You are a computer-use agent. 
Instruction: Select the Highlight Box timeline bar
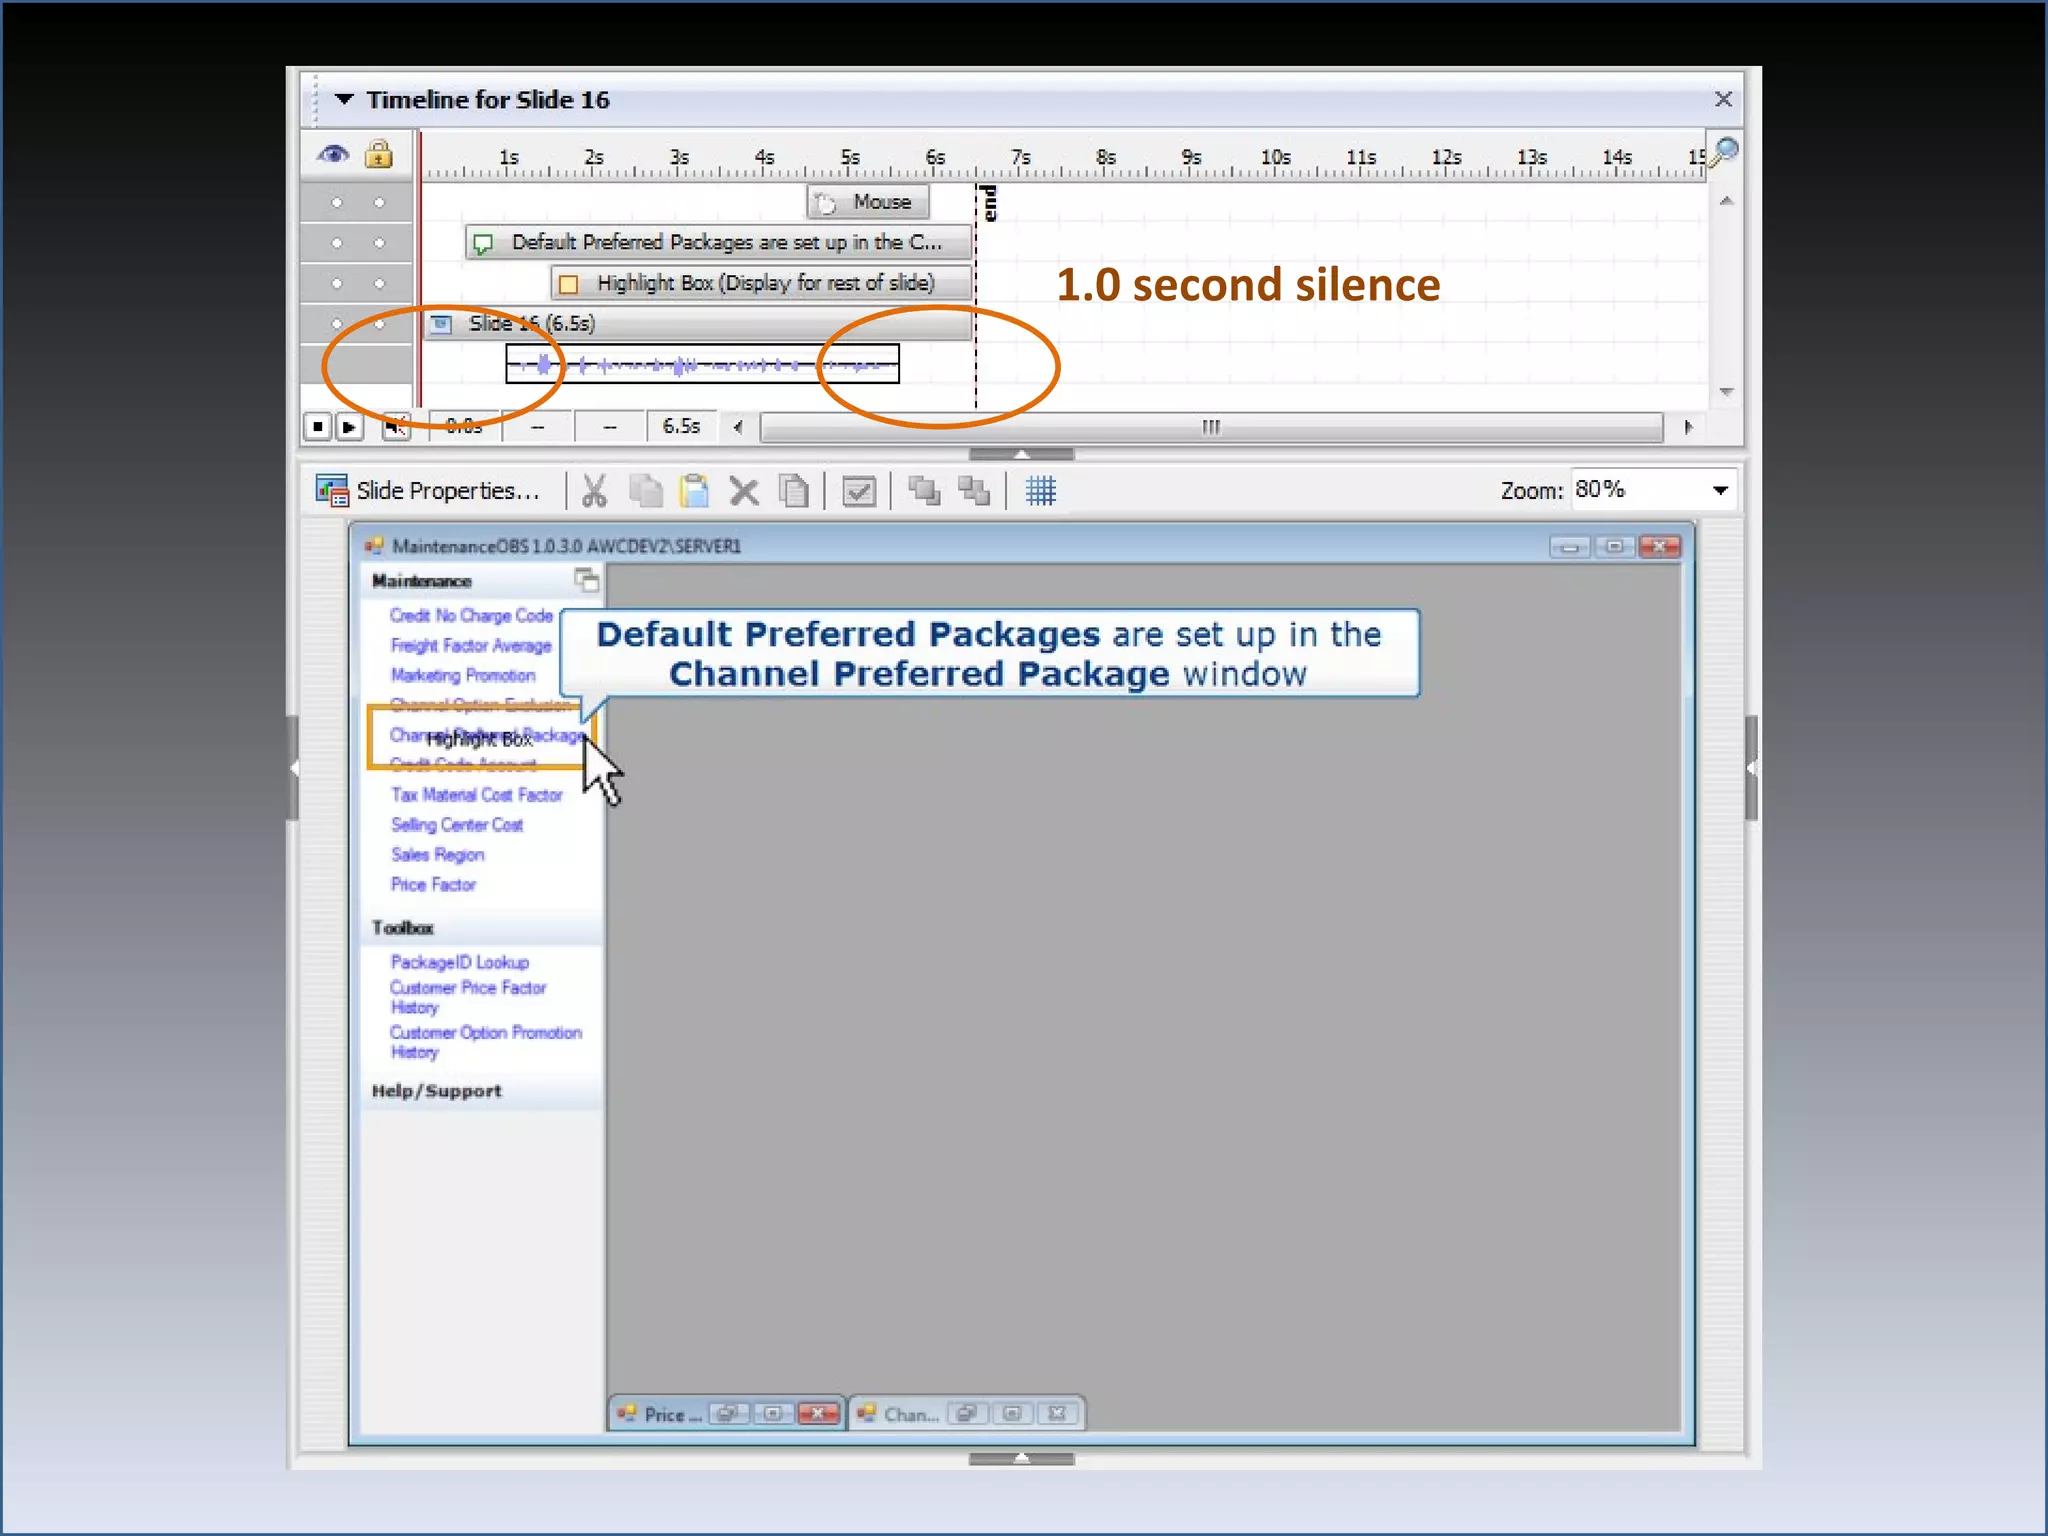(761, 283)
